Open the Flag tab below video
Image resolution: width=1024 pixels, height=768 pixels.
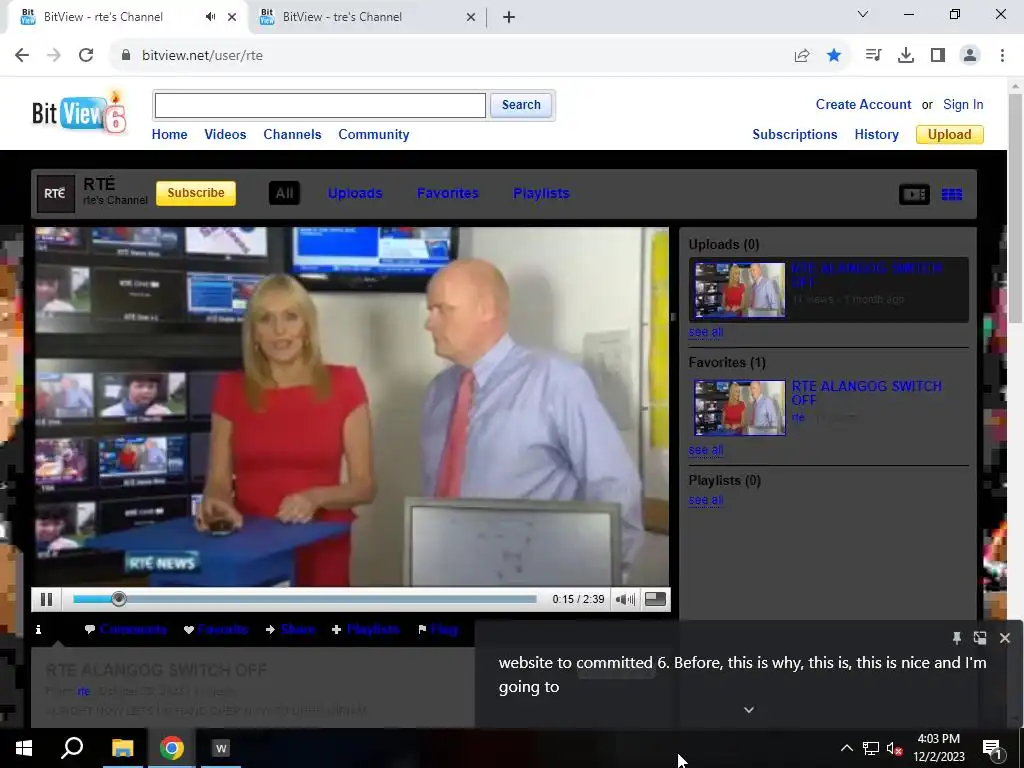(438, 630)
